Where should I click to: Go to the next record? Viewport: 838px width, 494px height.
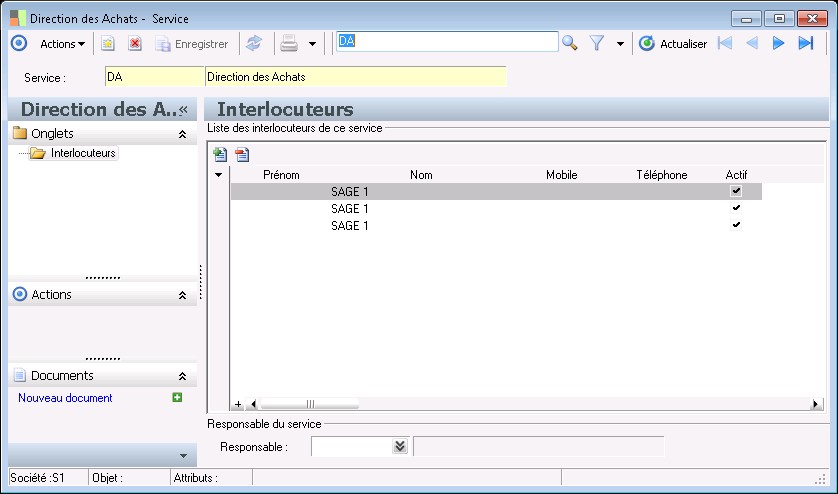point(779,43)
